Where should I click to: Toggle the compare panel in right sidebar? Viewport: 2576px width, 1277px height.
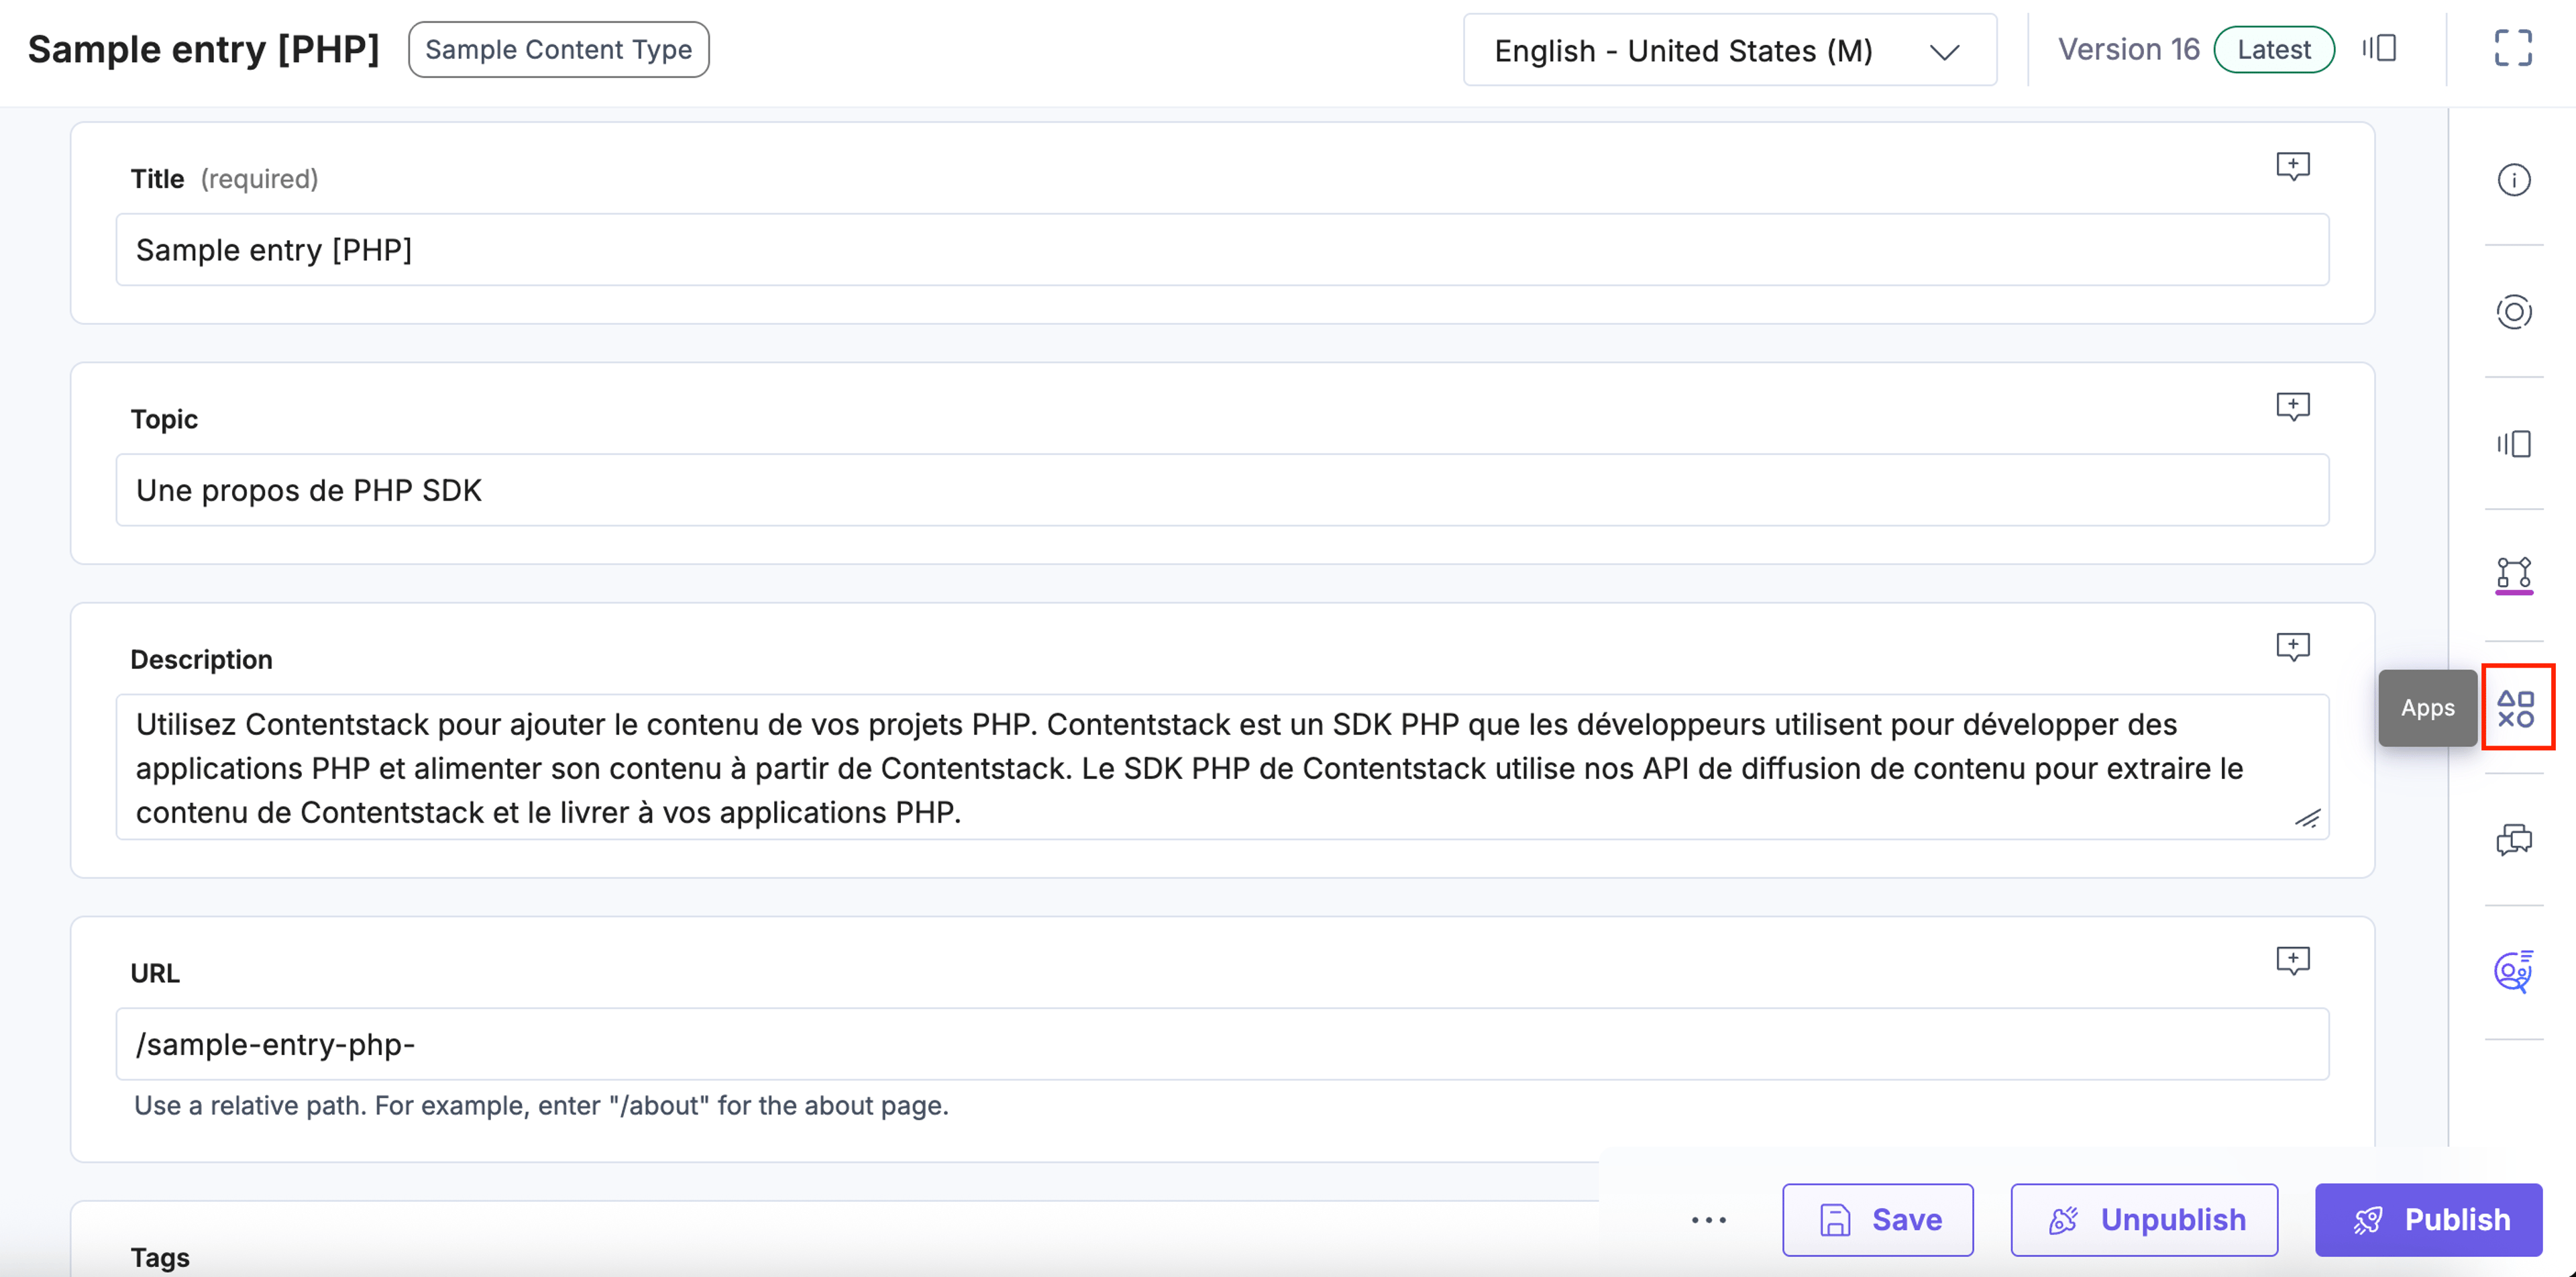coord(2513,444)
